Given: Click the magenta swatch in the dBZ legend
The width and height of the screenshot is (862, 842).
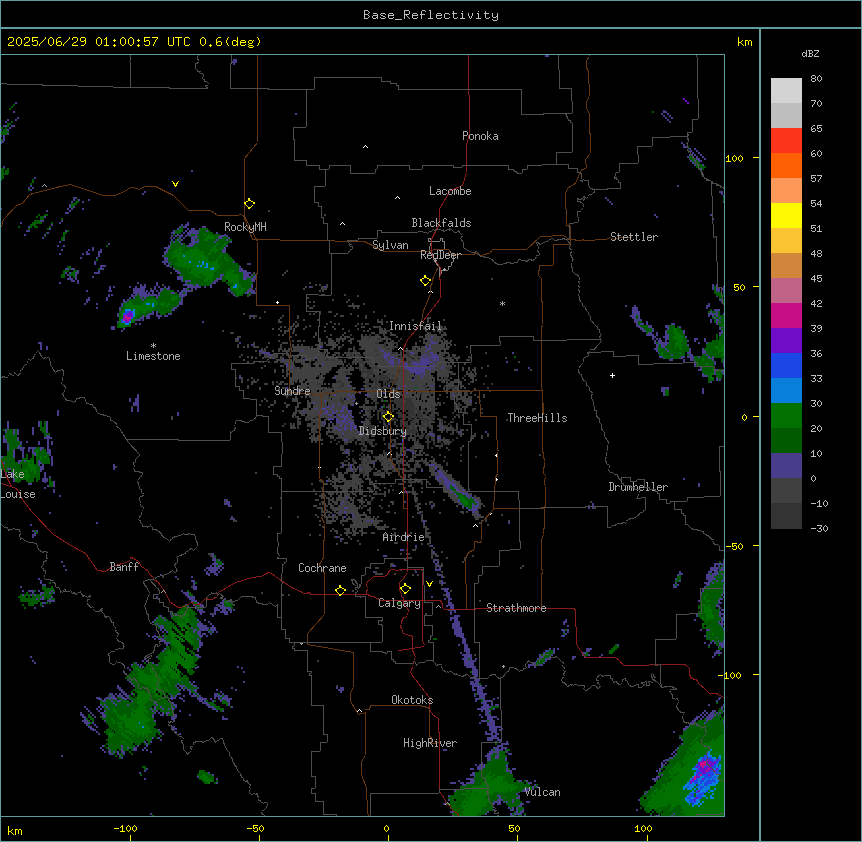Looking at the screenshot, I should click(x=786, y=315).
